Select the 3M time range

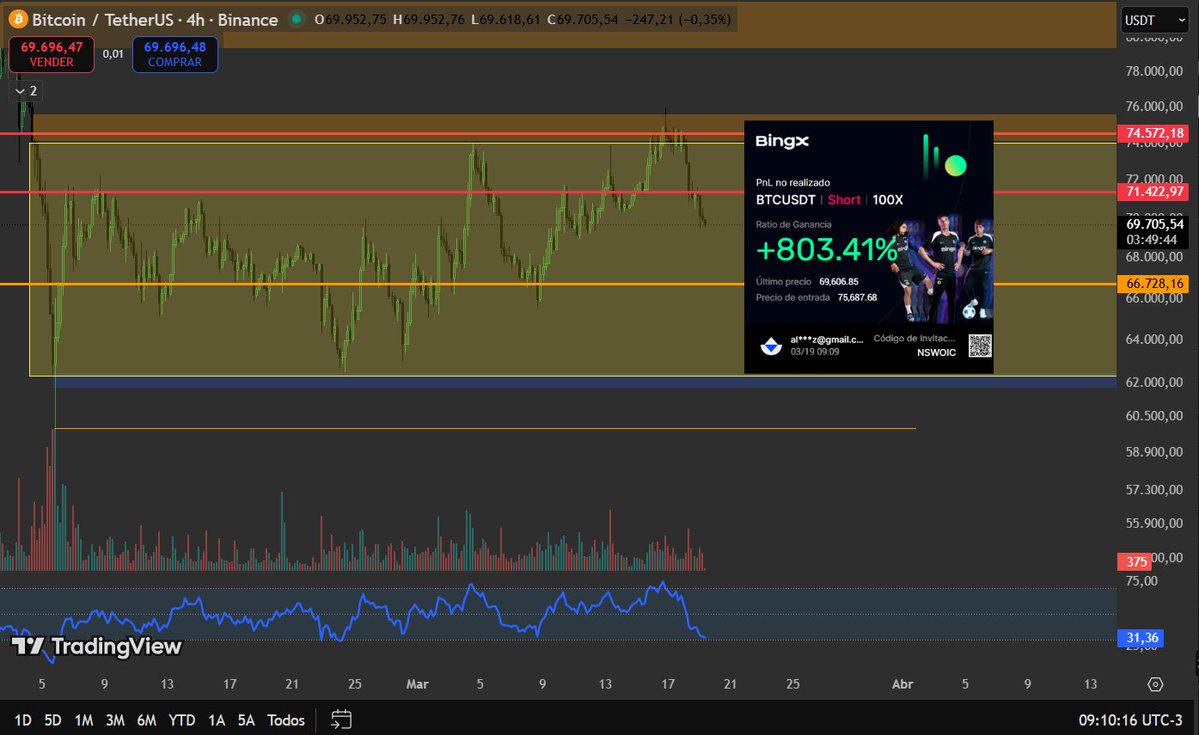pos(115,720)
